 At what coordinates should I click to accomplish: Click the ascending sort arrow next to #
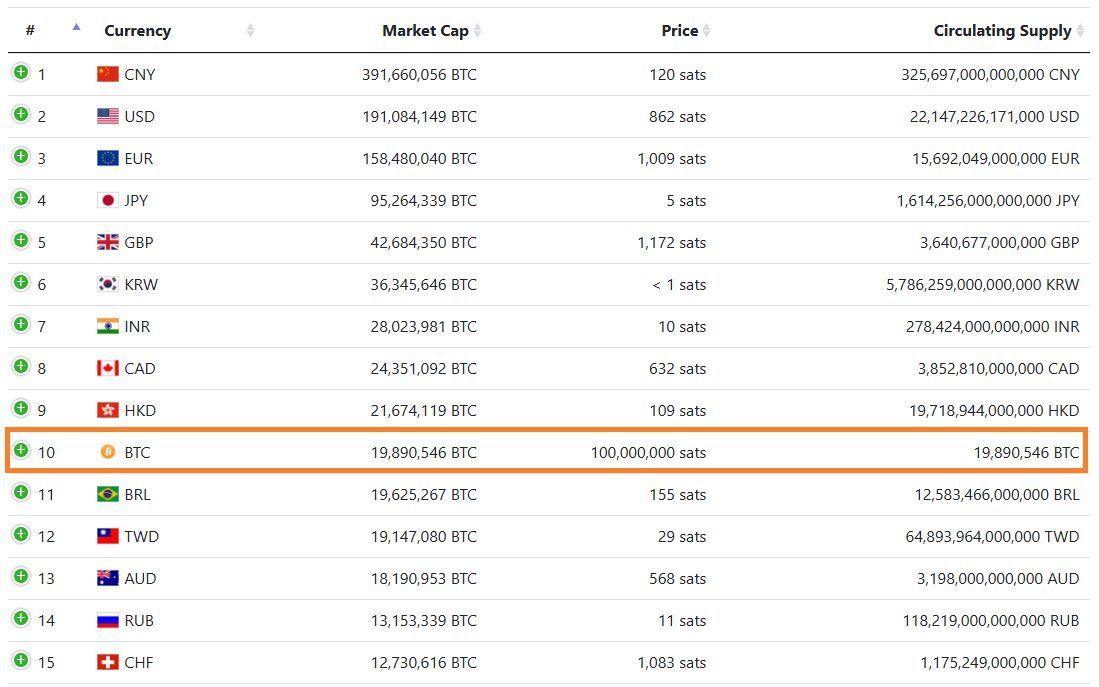[76, 27]
